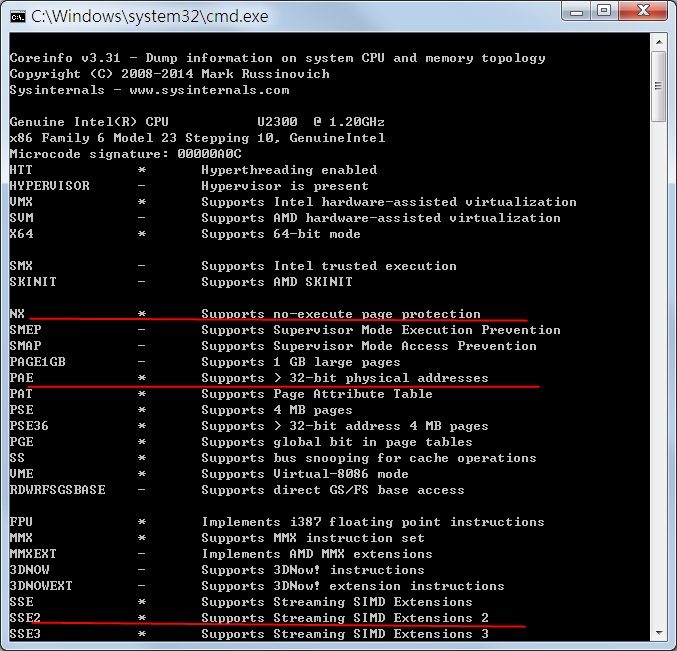Click 'Supports no-execute page protection' text
677x651 pixels.
coord(341,314)
